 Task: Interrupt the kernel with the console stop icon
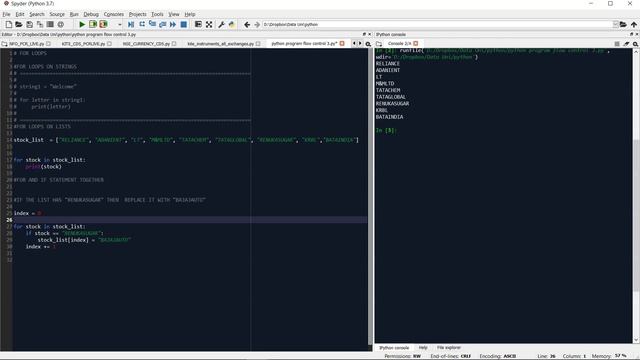pos(617,44)
